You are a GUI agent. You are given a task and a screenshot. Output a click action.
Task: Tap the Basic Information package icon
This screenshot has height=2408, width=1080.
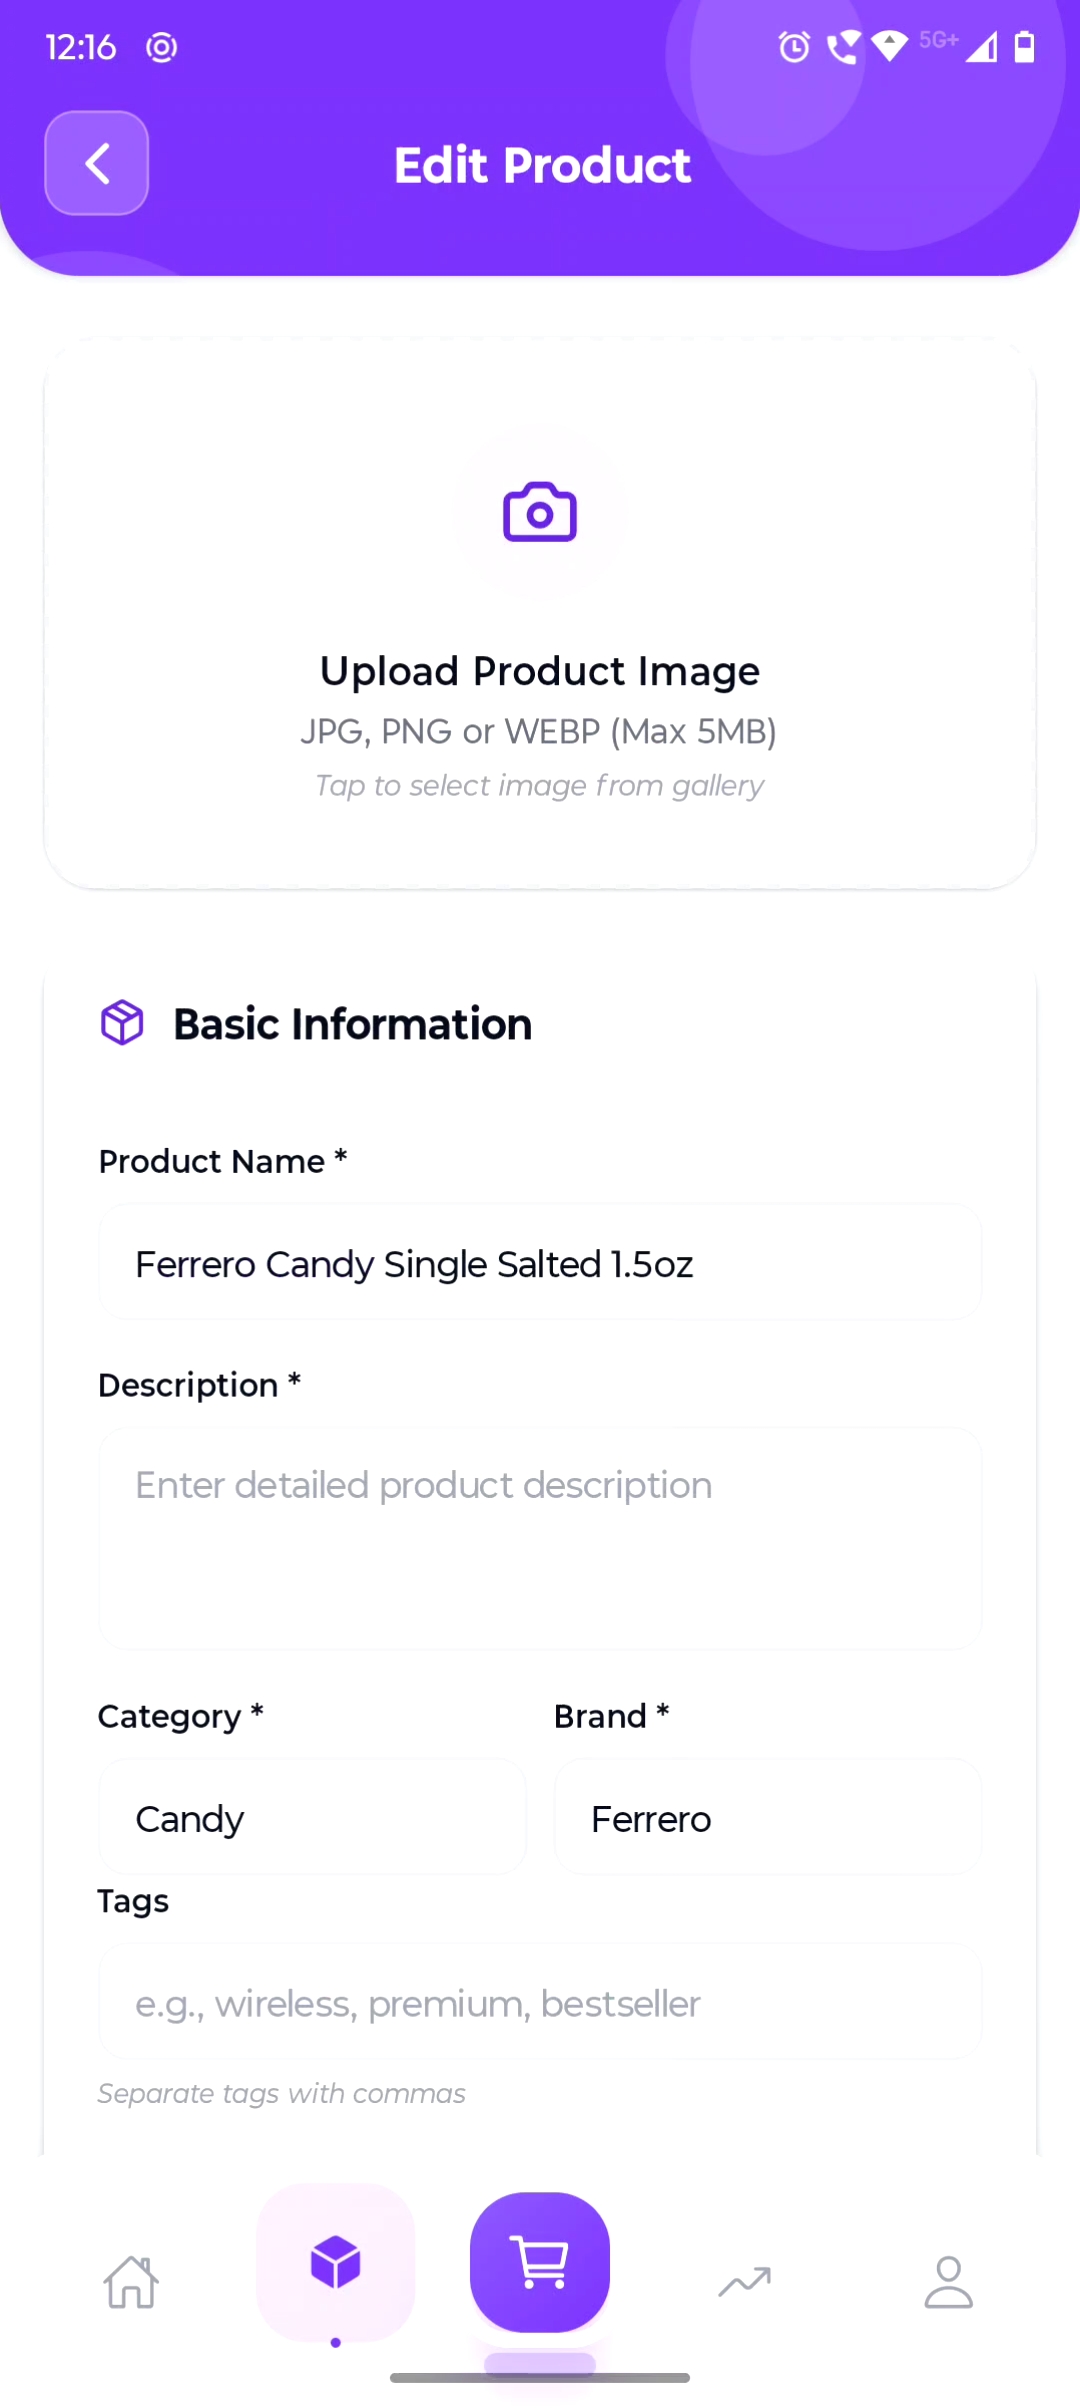pyautogui.click(x=122, y=1023)
